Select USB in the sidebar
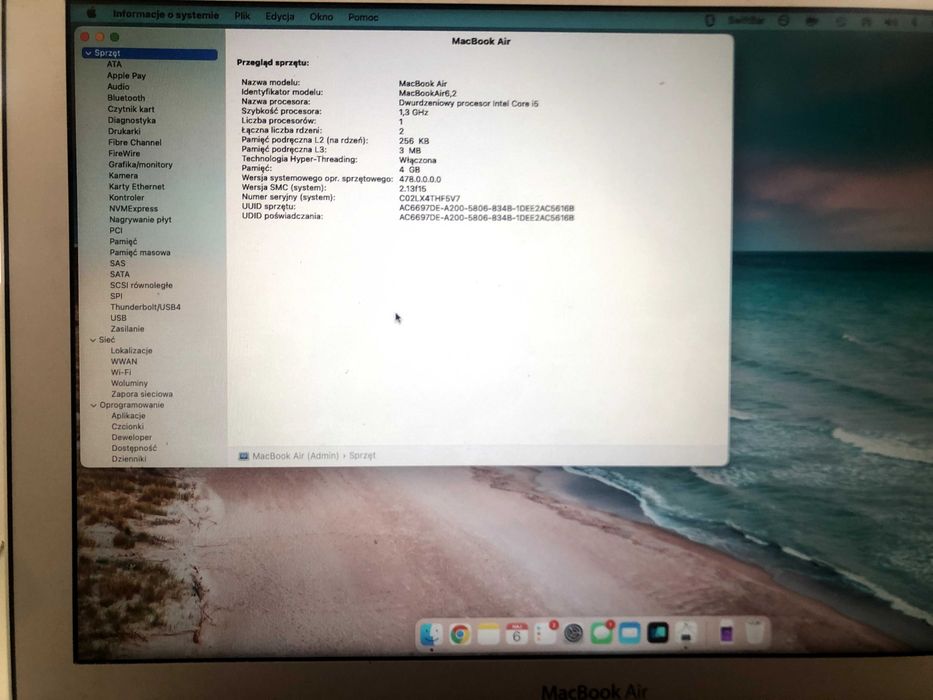This screenshot has width=933, height=700. pyautogui.click(x=118, y=318)
